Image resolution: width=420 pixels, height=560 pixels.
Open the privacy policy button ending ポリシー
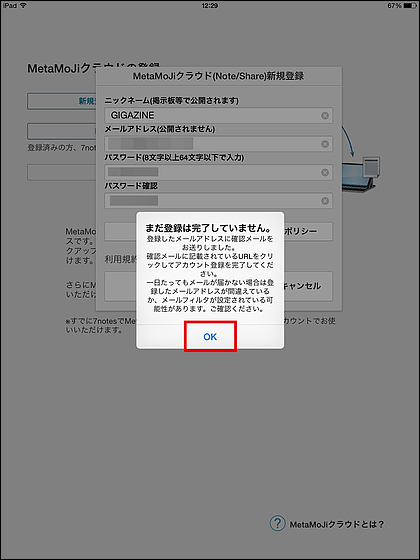pos(308,231)
